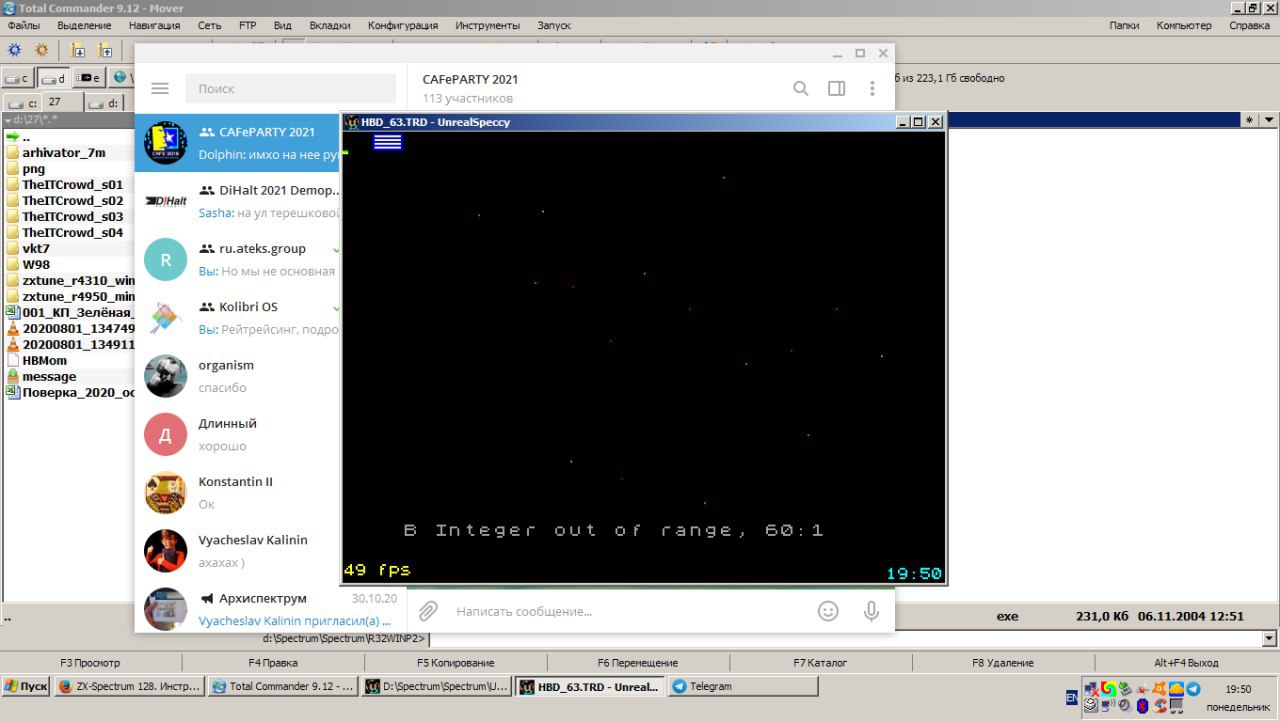This screenshot has width=1280, height=722.
Task: Open Выделение menu
Action: pyautogui.click(x=84, y=25)
